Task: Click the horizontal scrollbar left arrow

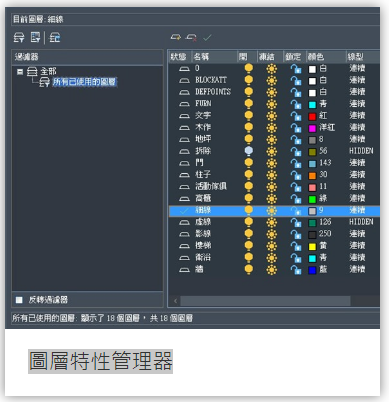Action: [175, 301]
